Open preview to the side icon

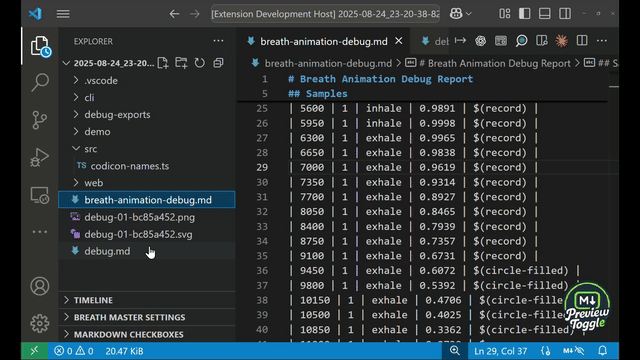[542, 40]
